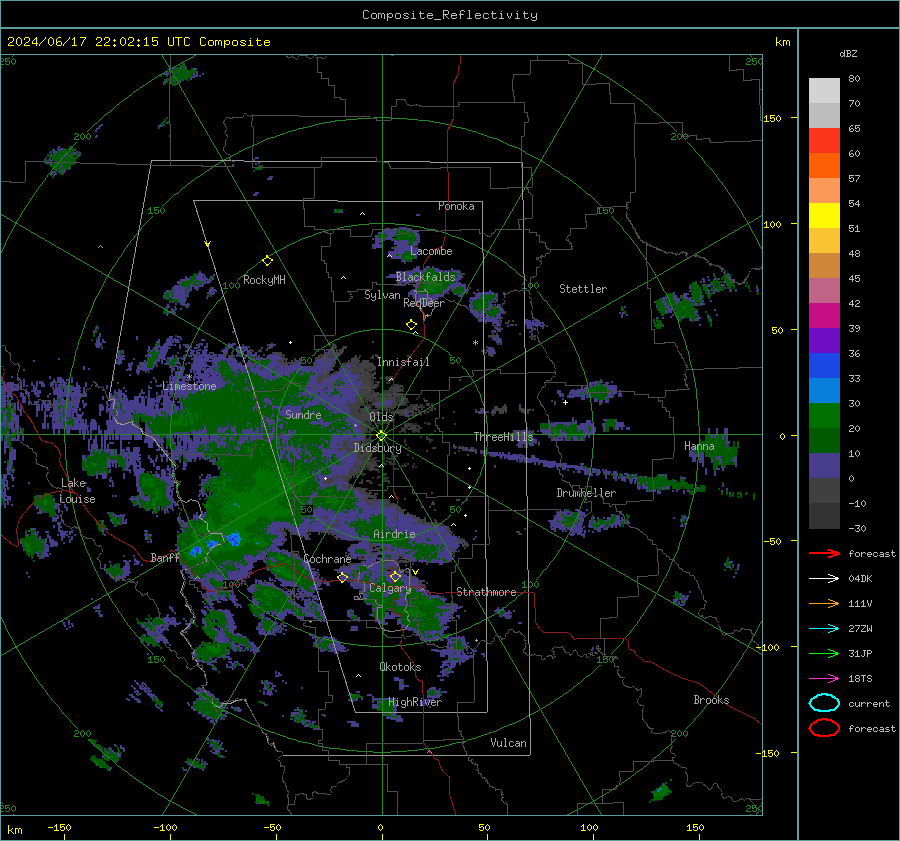Click the 2024/06/17 22:02:15 UTC timestamp
This screenshot has height=841, width=900.
[139, 42]
